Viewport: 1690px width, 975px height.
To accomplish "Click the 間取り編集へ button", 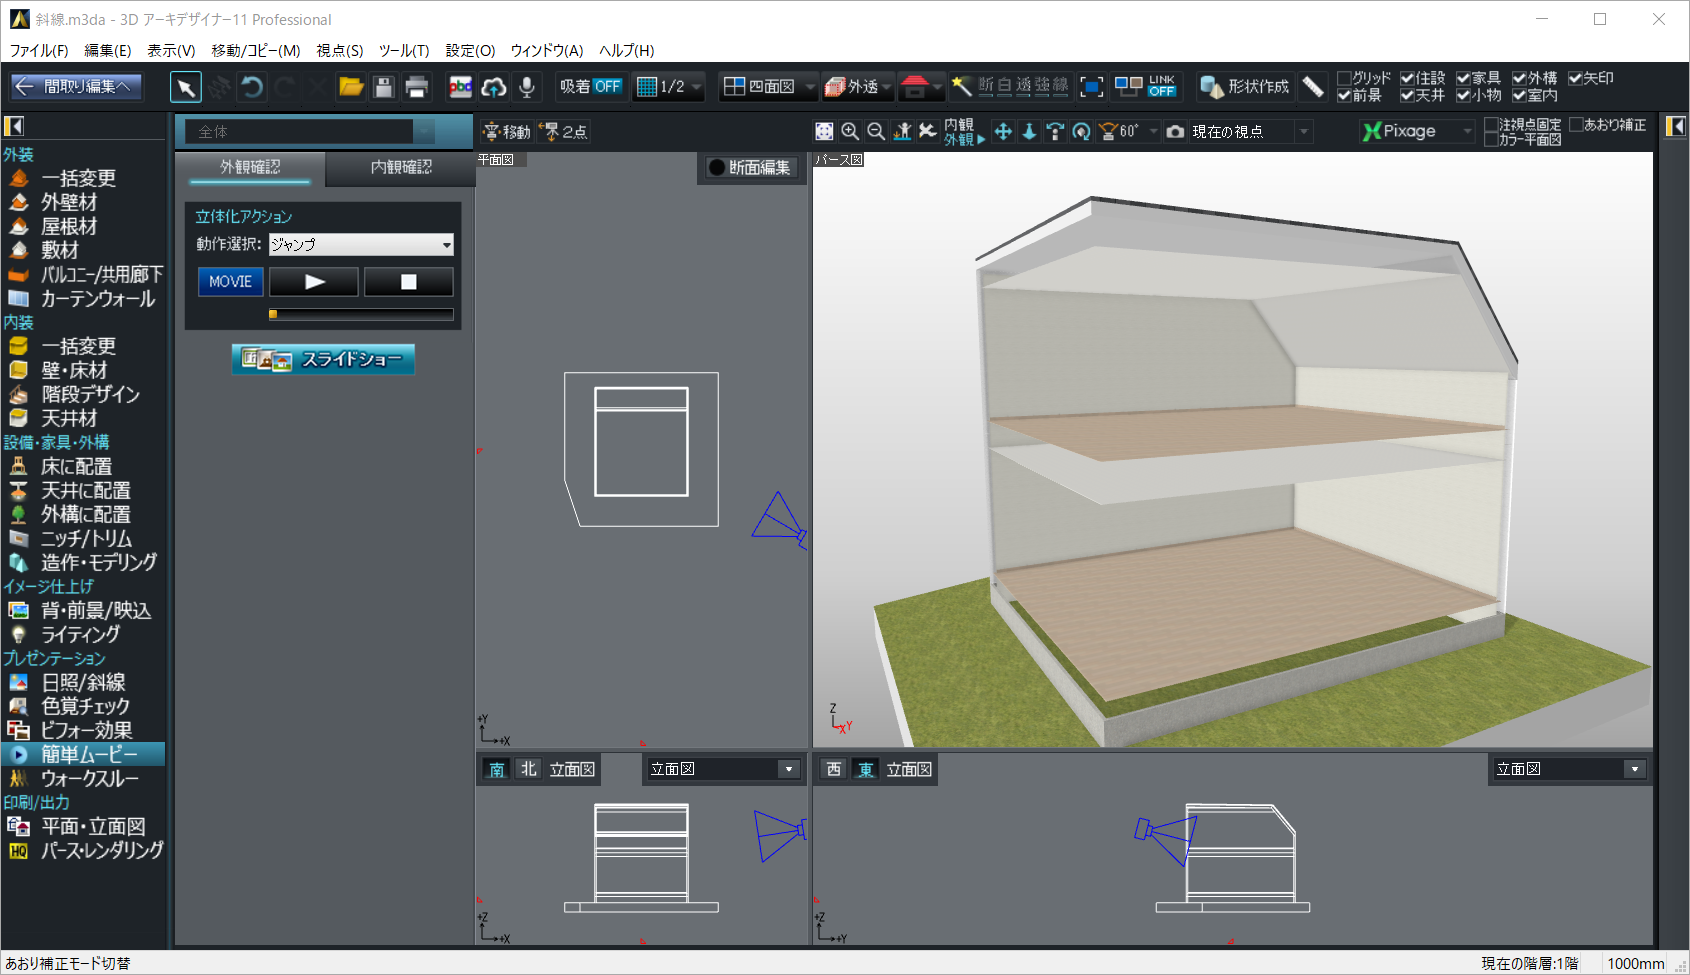I will coord(76,87).
